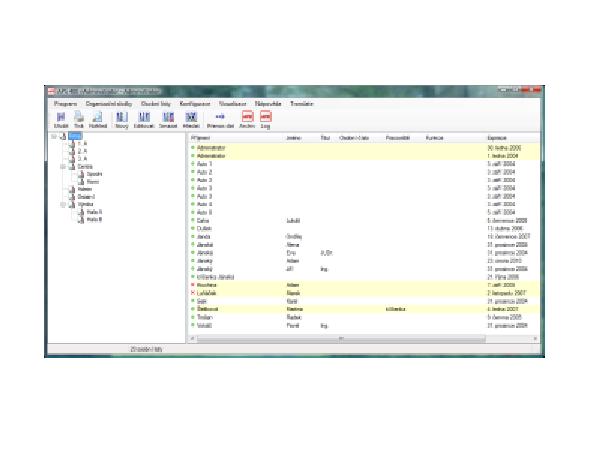Collapse the Centrála tree node
This screenshot has height=450, width=600.
62,166
